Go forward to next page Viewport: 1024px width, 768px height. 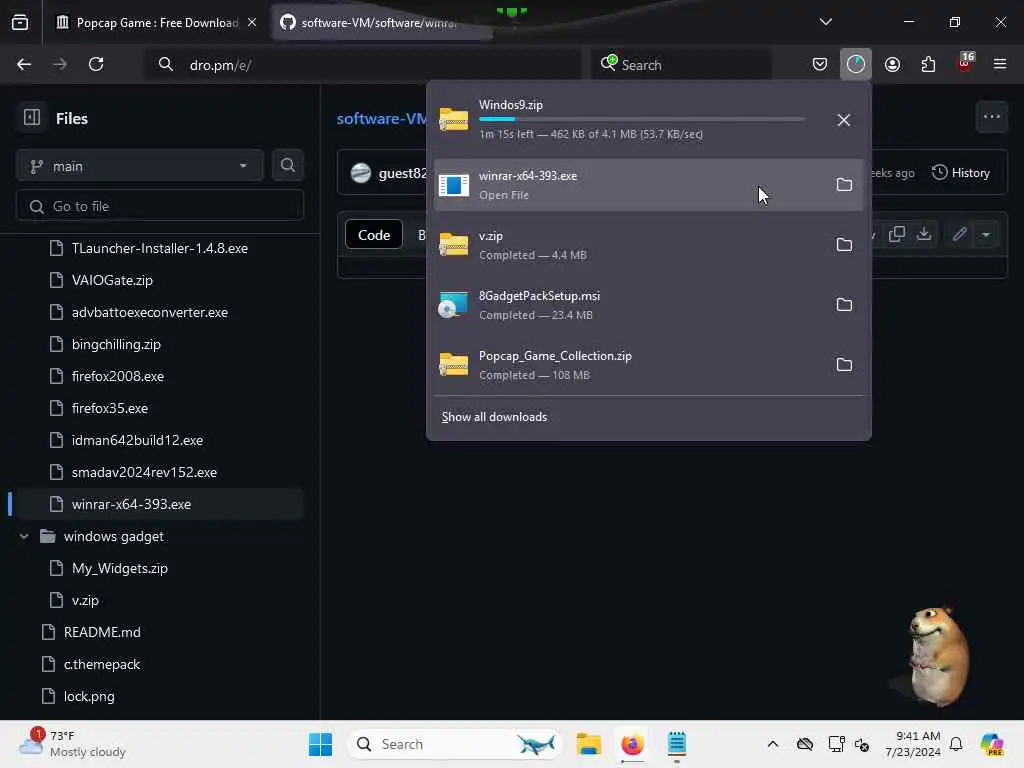click(x=60, y=64)
